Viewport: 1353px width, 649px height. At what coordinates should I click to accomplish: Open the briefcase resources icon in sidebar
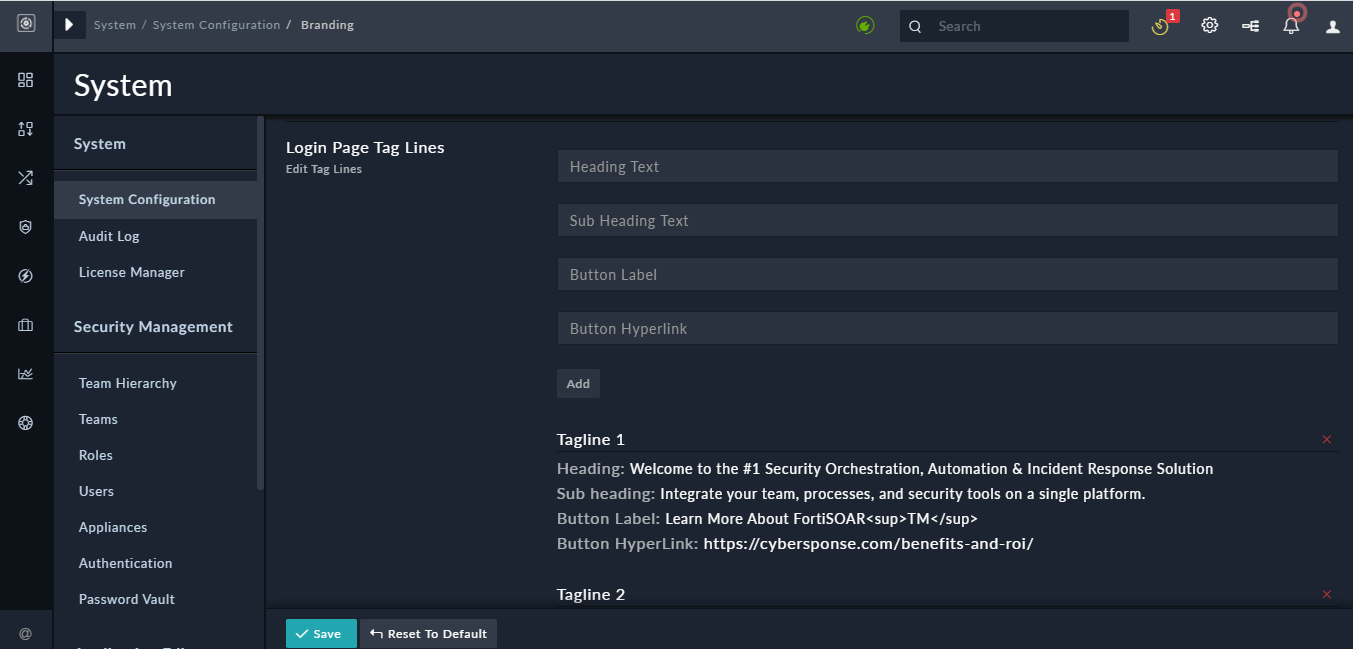point(26,325)
